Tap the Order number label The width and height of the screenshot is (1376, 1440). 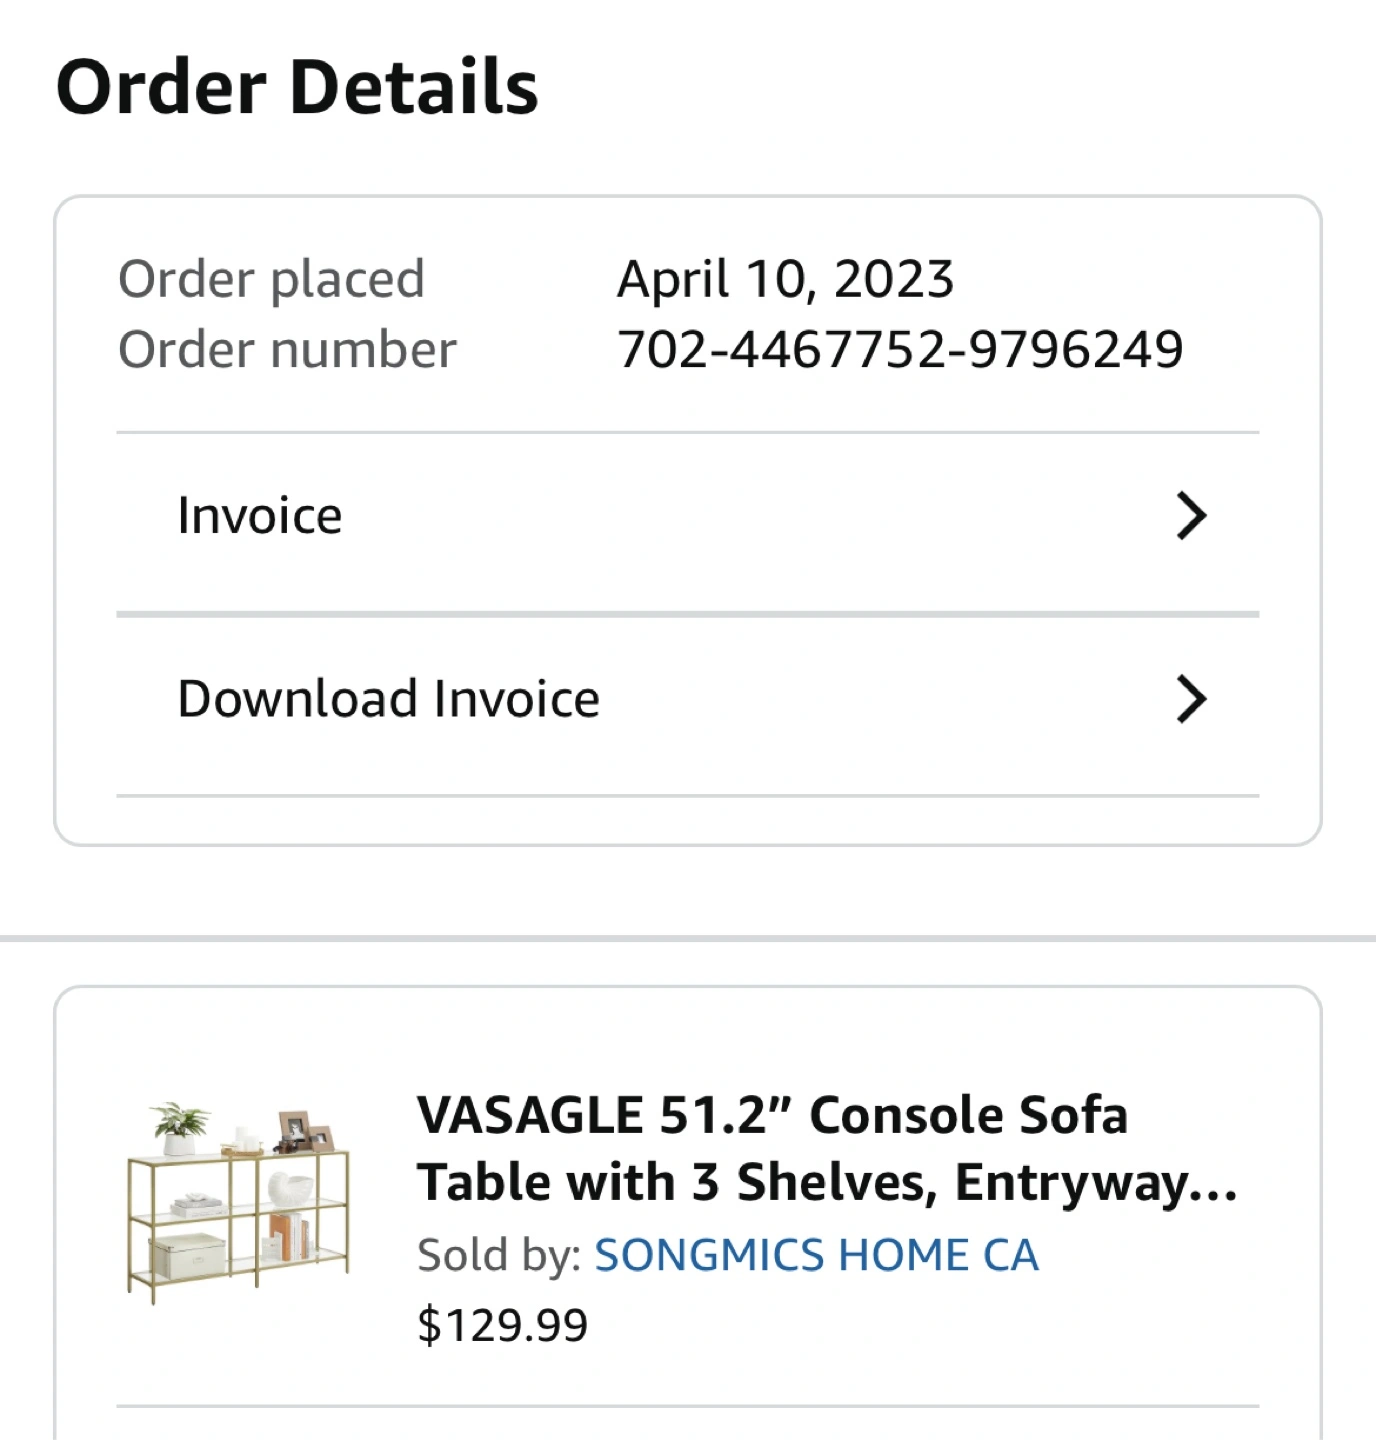[x=287, y=350]
